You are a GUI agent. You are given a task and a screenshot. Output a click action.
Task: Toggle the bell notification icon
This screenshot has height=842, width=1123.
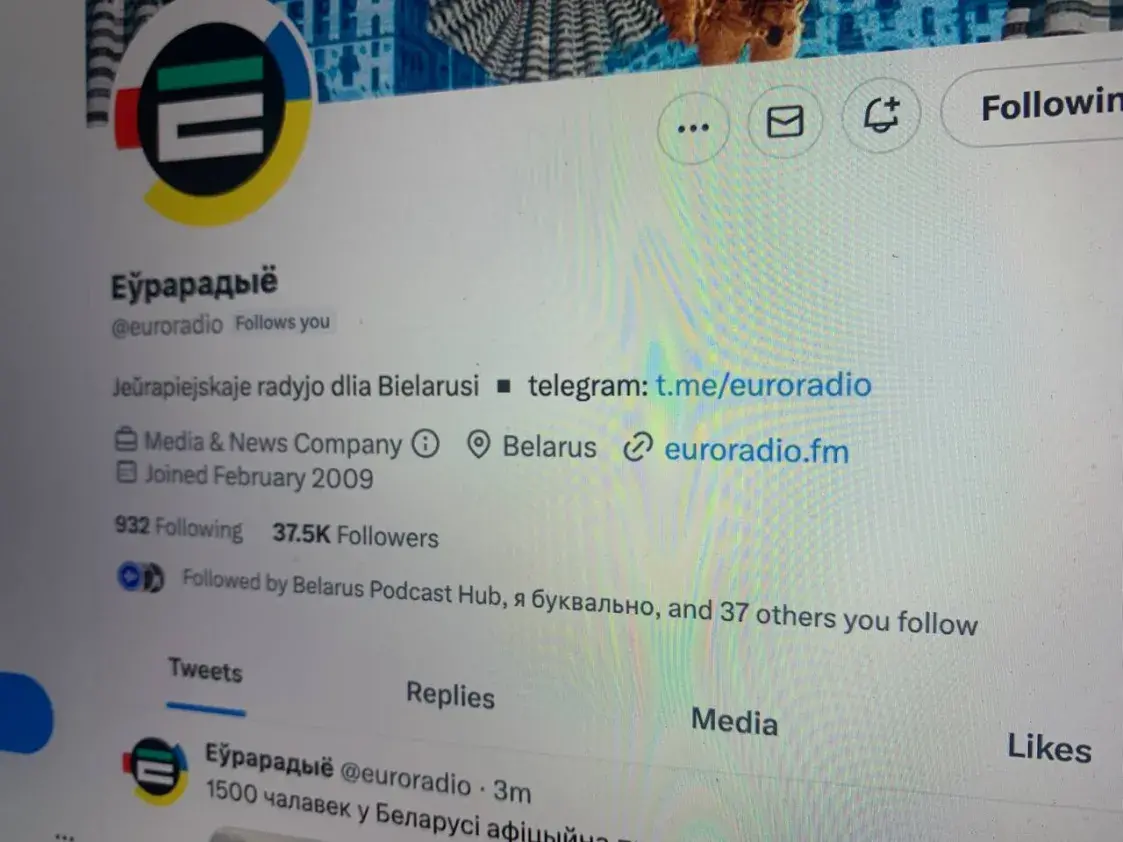881,115
